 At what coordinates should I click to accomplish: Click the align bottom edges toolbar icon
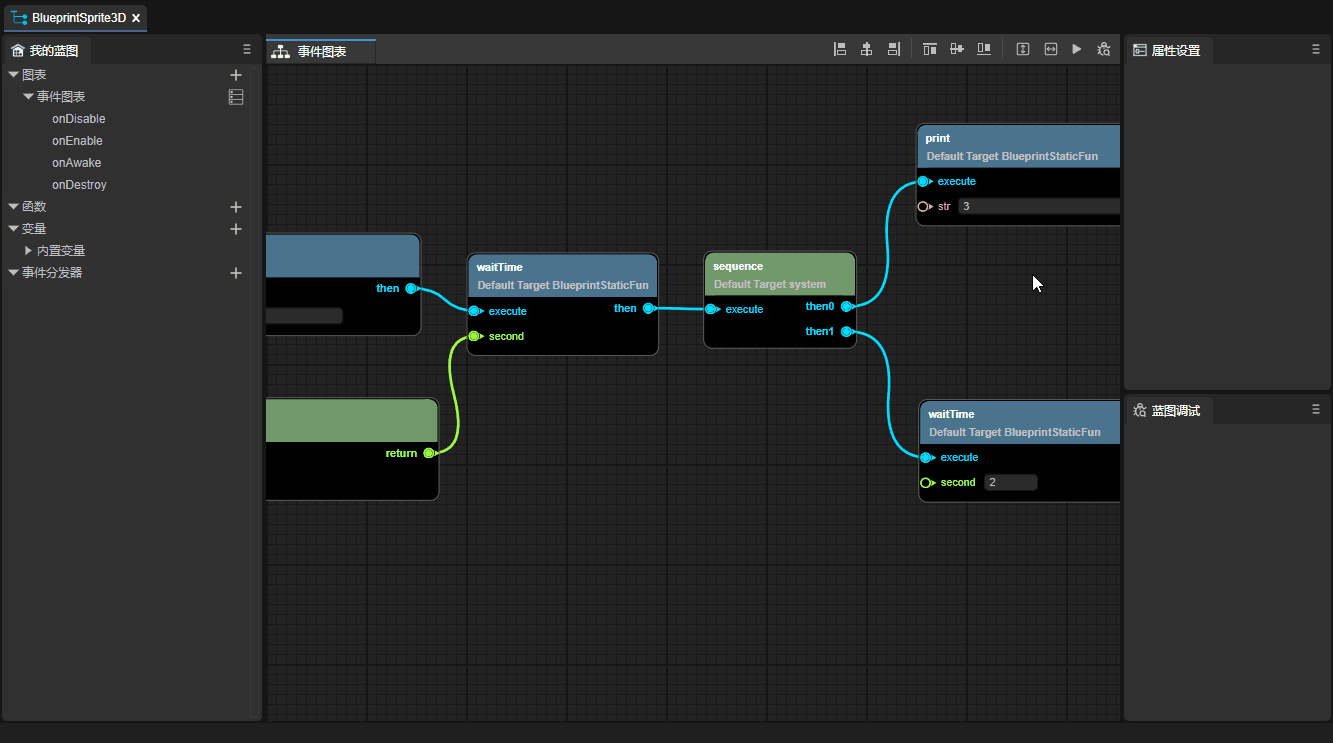pos(984,49)
